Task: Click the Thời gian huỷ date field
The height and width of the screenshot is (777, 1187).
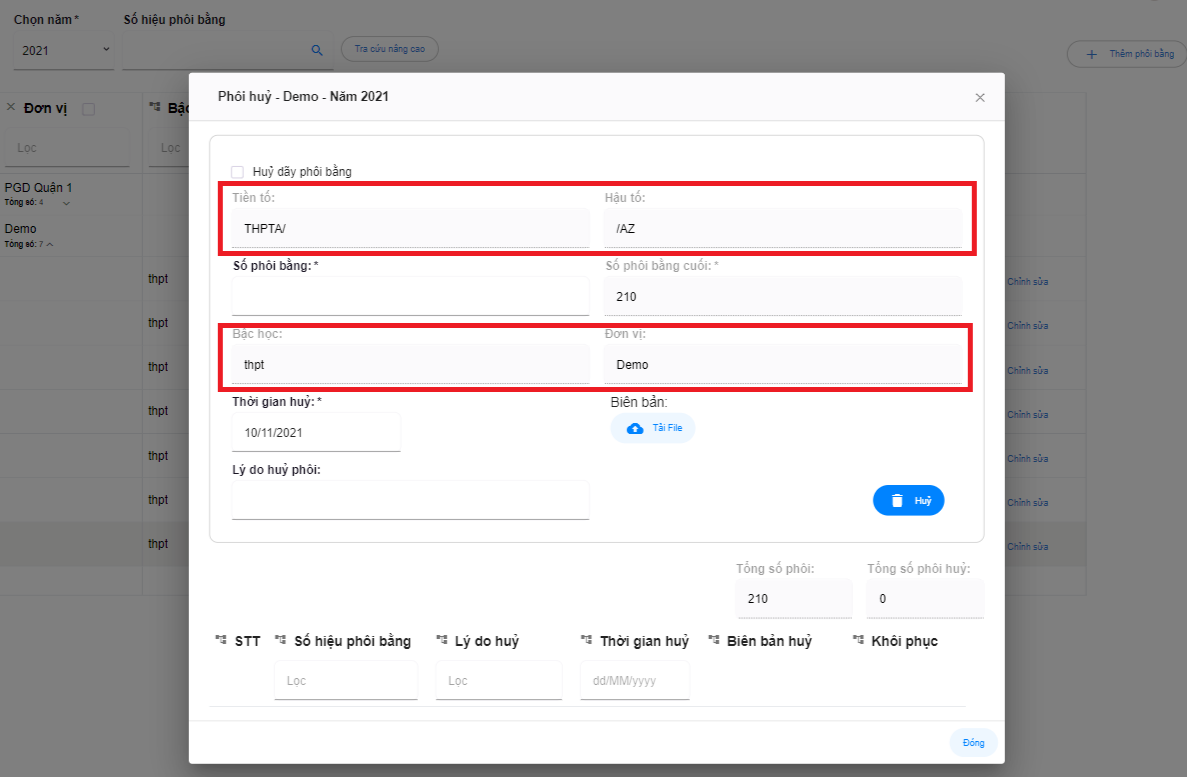Action: tap(316, 433)
